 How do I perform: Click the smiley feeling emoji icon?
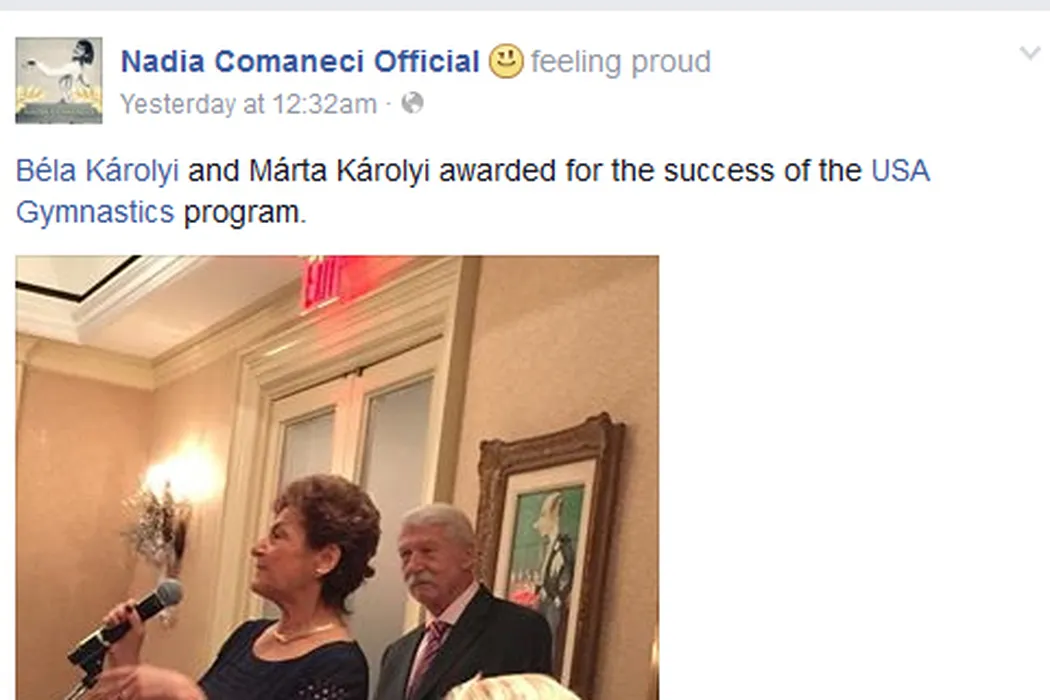(506, 62)
